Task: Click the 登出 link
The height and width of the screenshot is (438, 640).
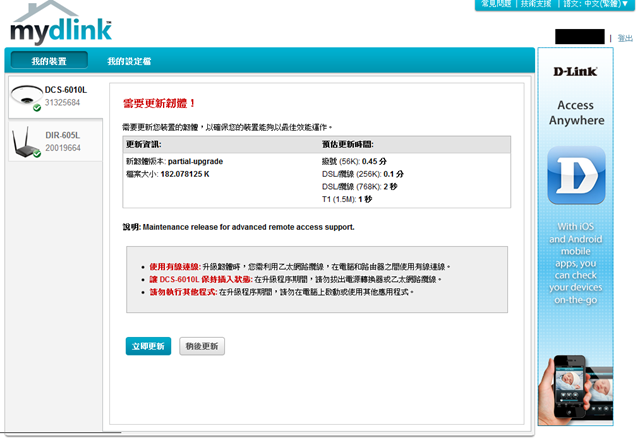Action: coord(625,38)
